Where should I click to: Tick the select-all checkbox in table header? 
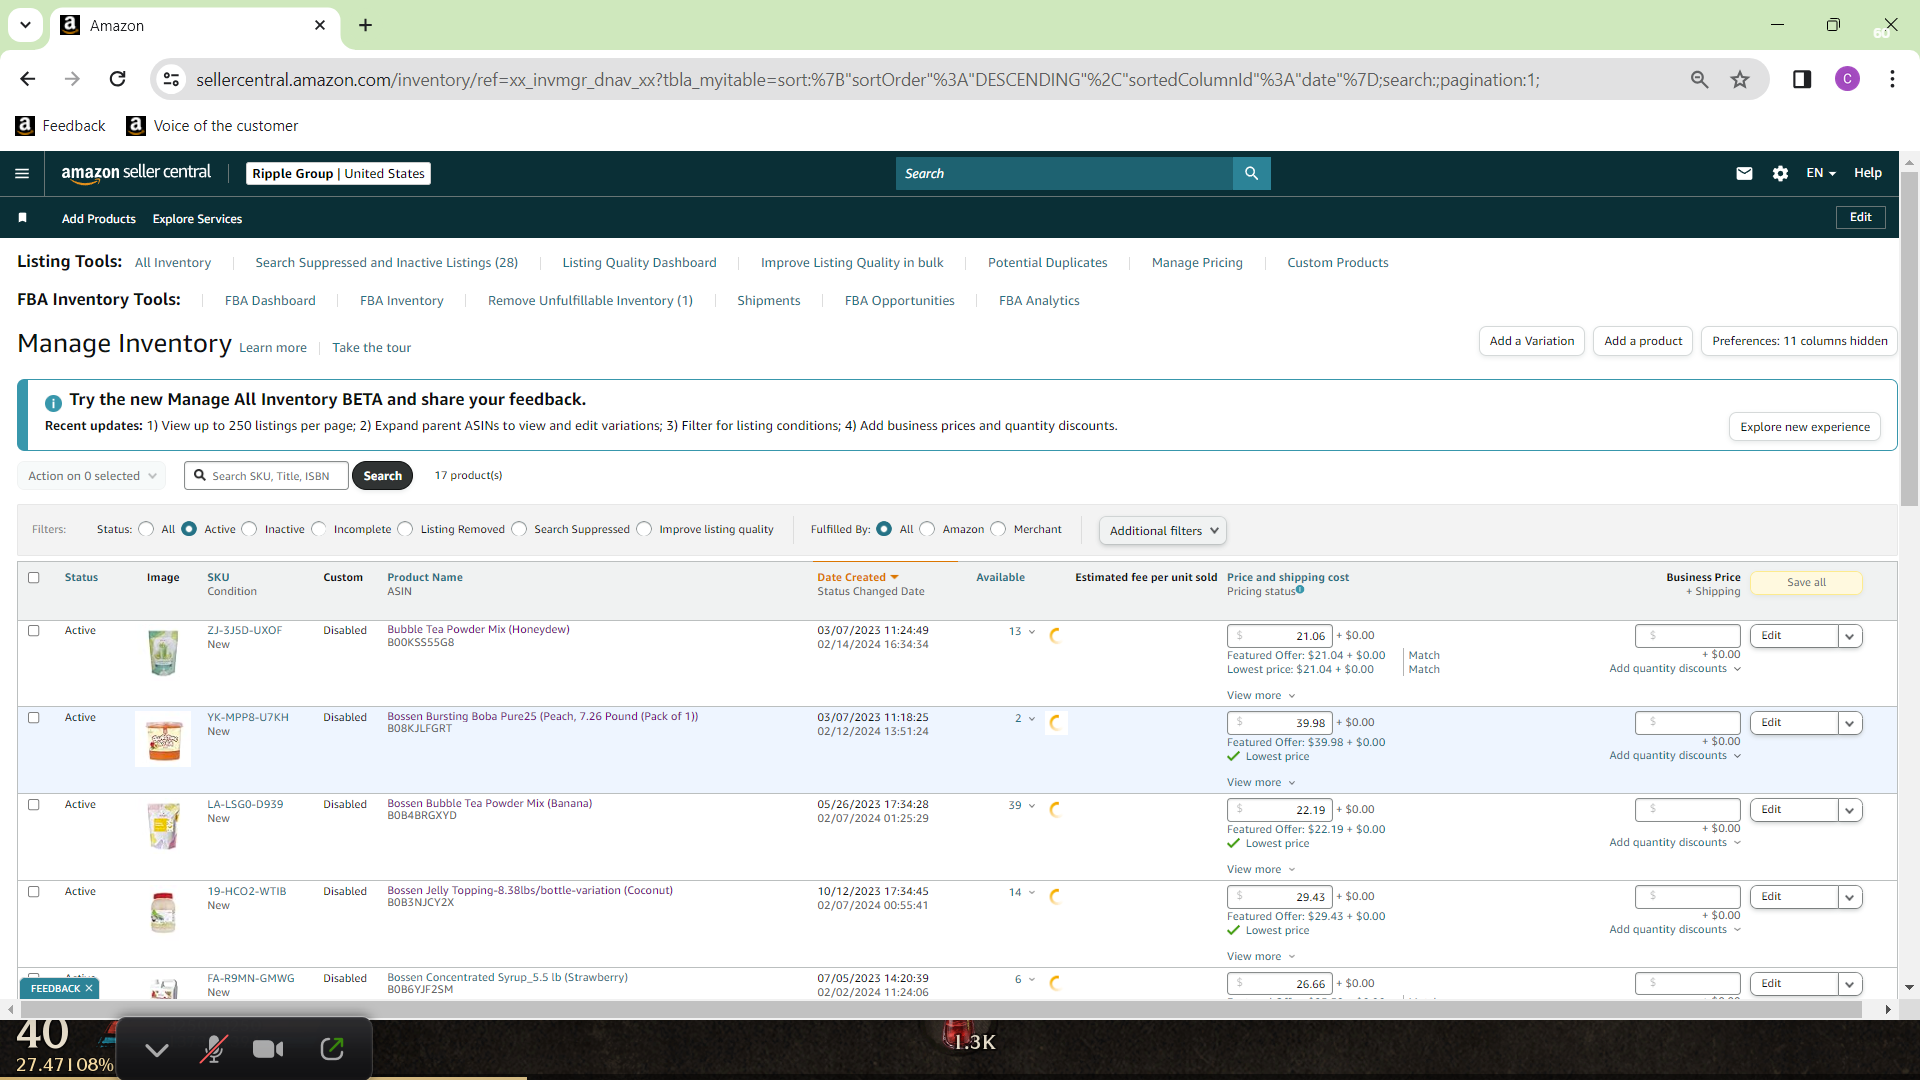click(34, 577)
